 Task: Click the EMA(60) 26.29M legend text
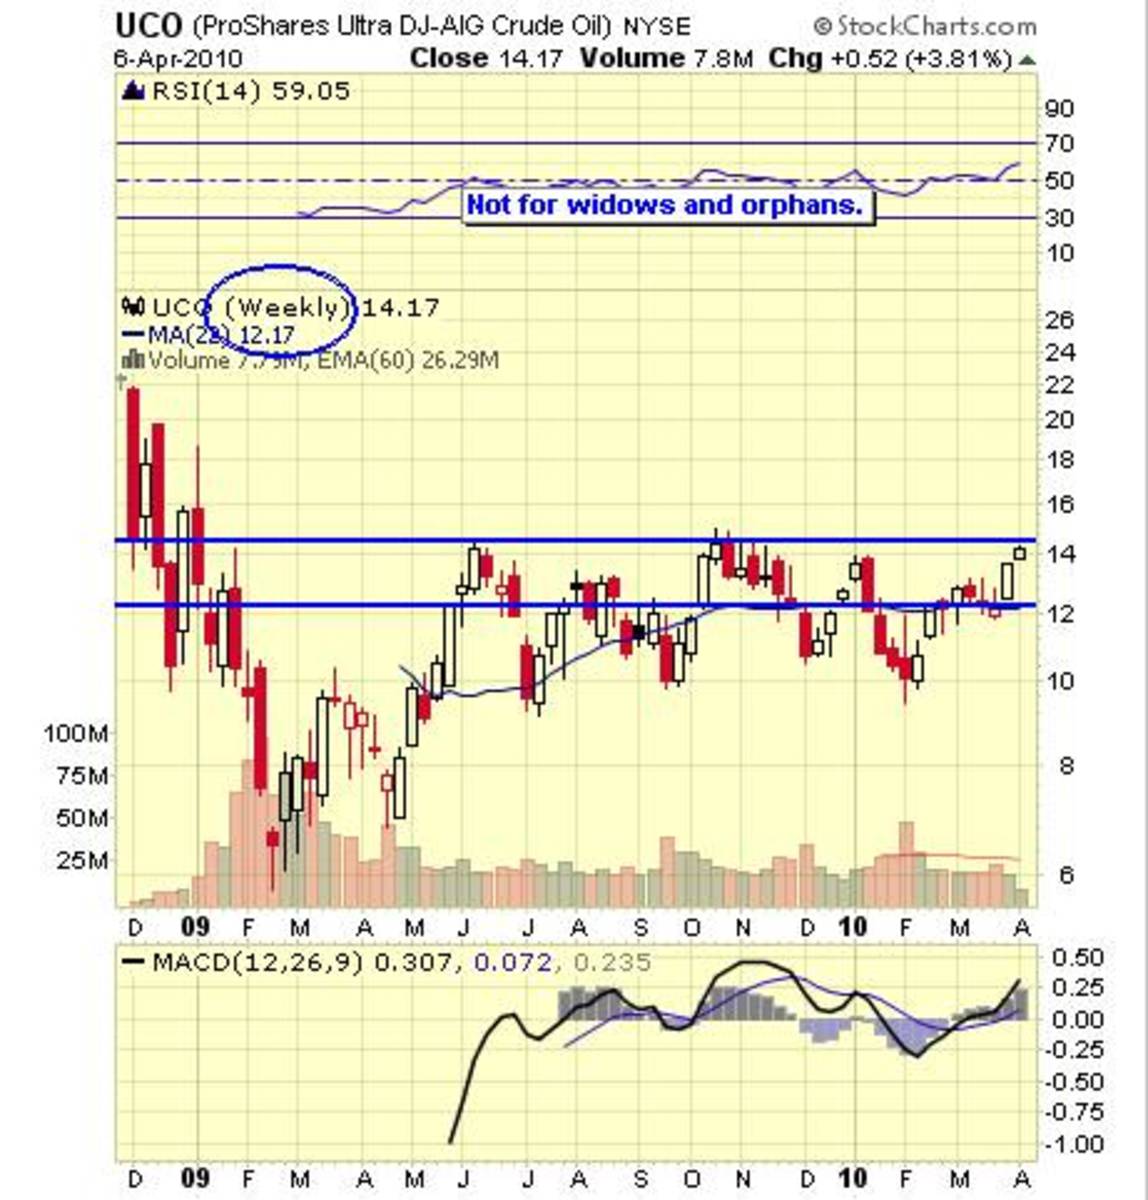pos(408,360)
